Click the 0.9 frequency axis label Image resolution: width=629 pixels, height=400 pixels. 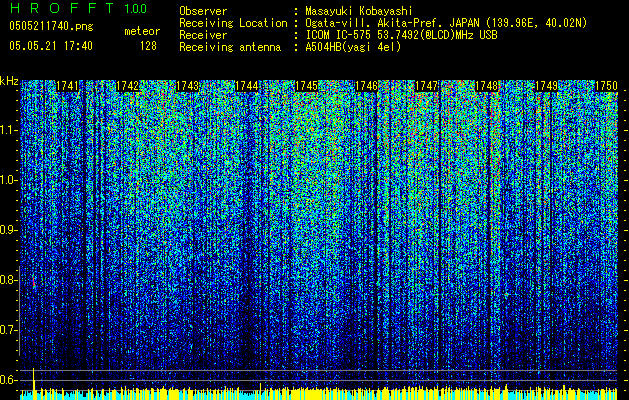point(8,230)
